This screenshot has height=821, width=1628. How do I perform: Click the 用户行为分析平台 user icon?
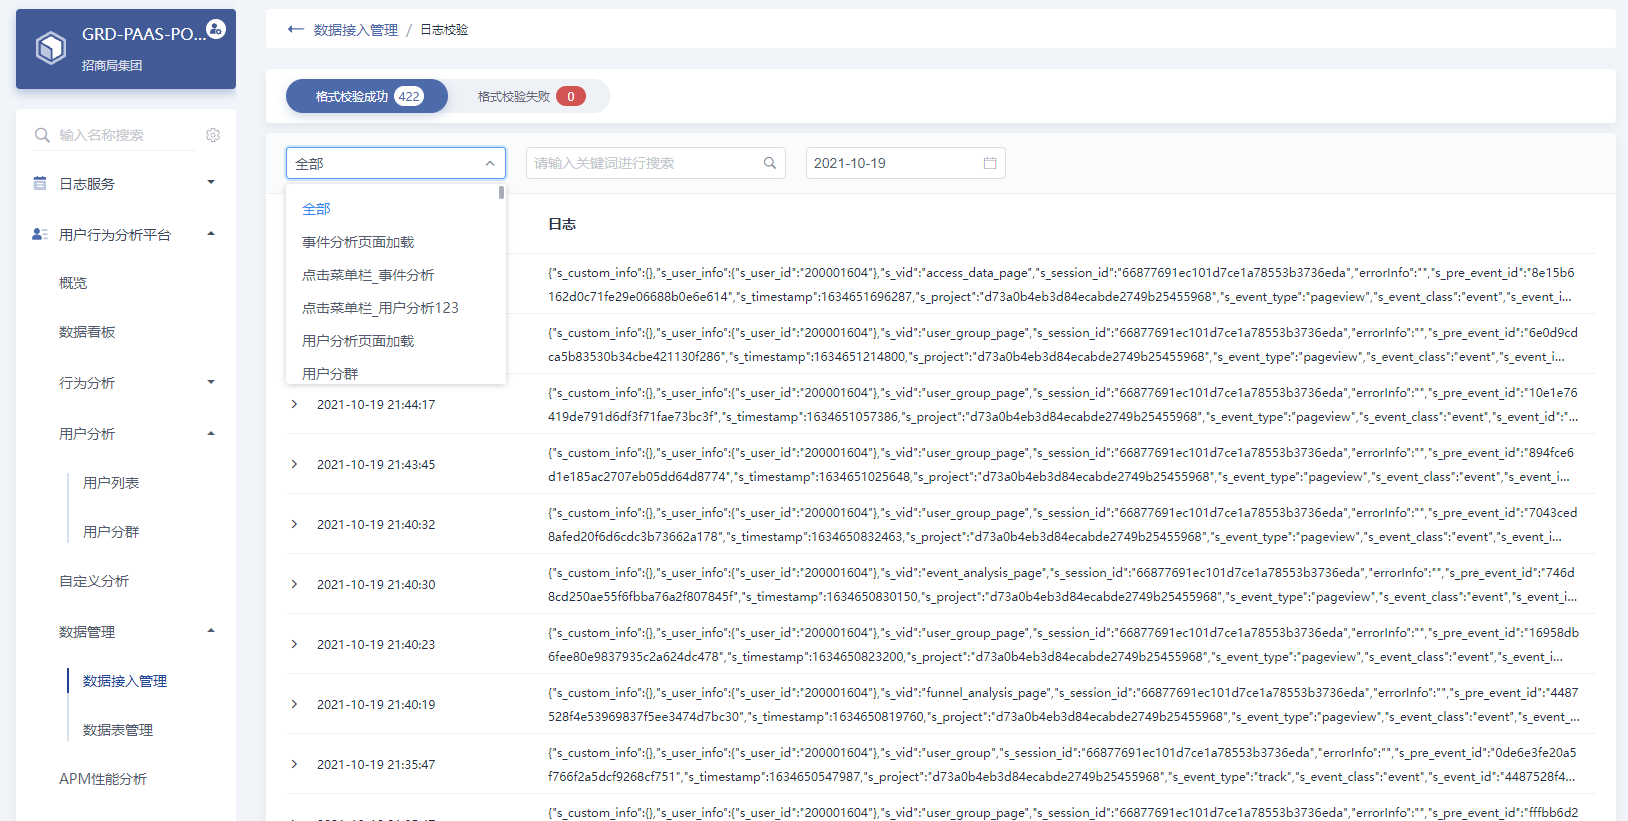tap(40, 234)
